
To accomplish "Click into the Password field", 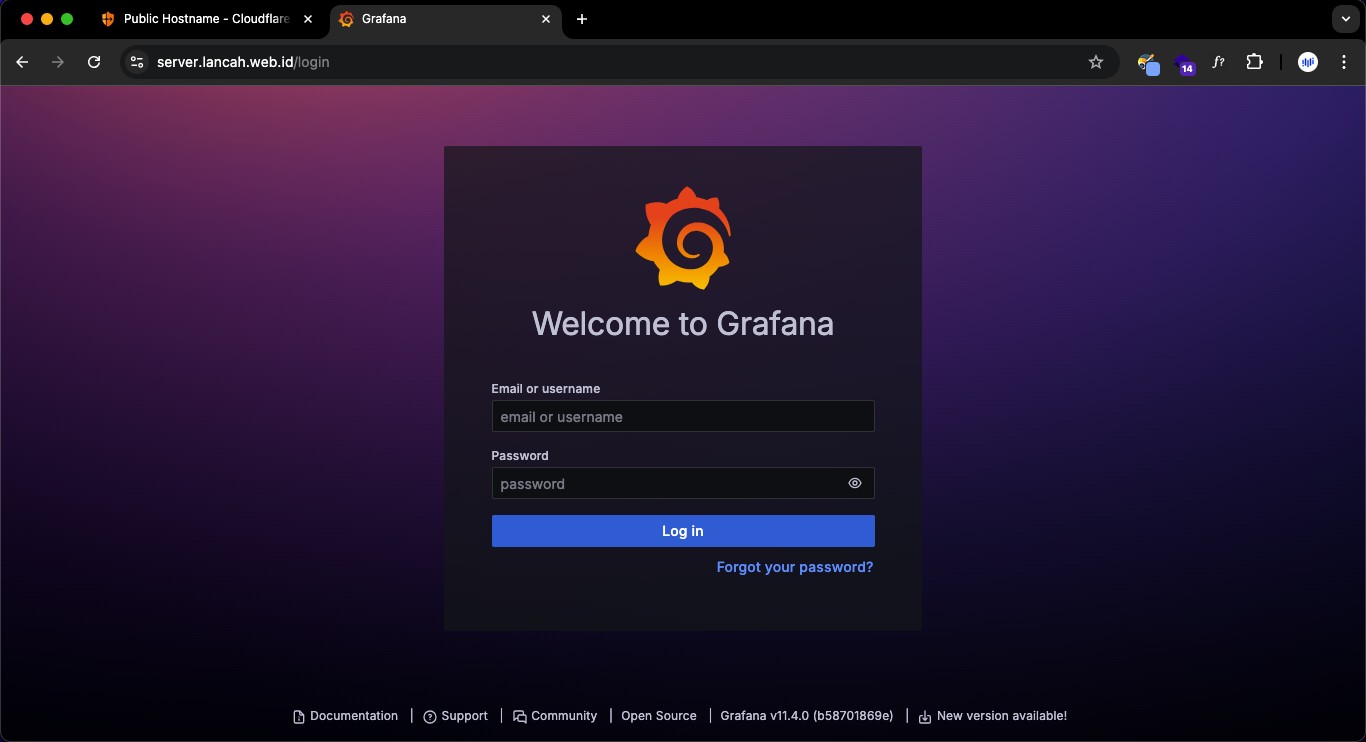I will [665, 483].
